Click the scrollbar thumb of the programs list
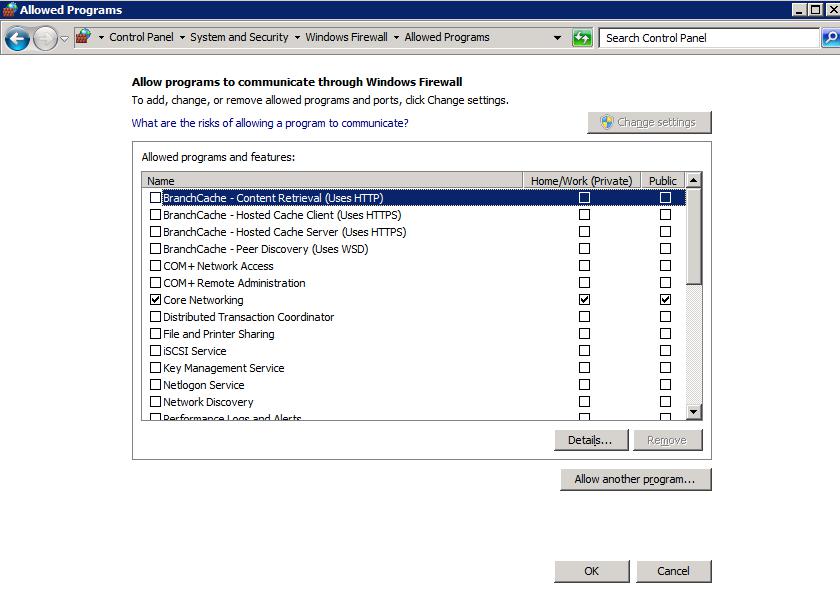Image resolution: width=840 pixels, height=592 pixels. 693,236
